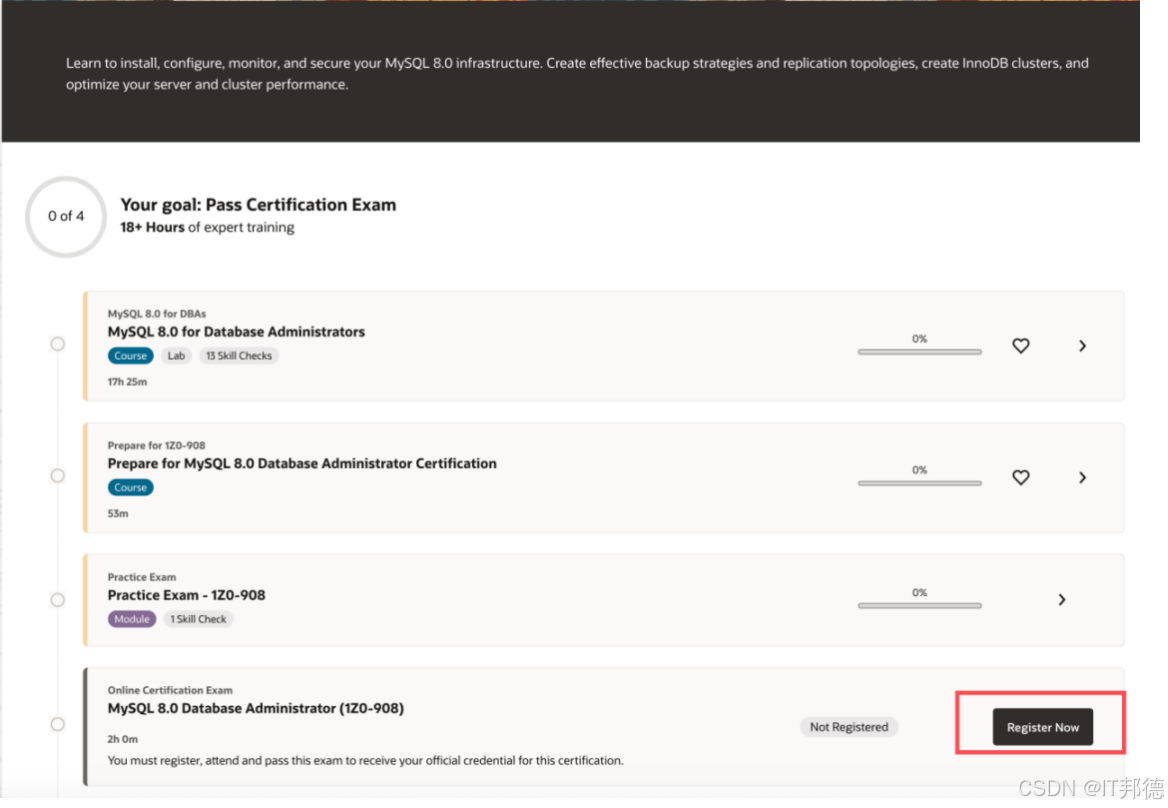Viewport: 1168px width, 808px height.
Task: Click the Not Registered status badge
Action: 848,727
